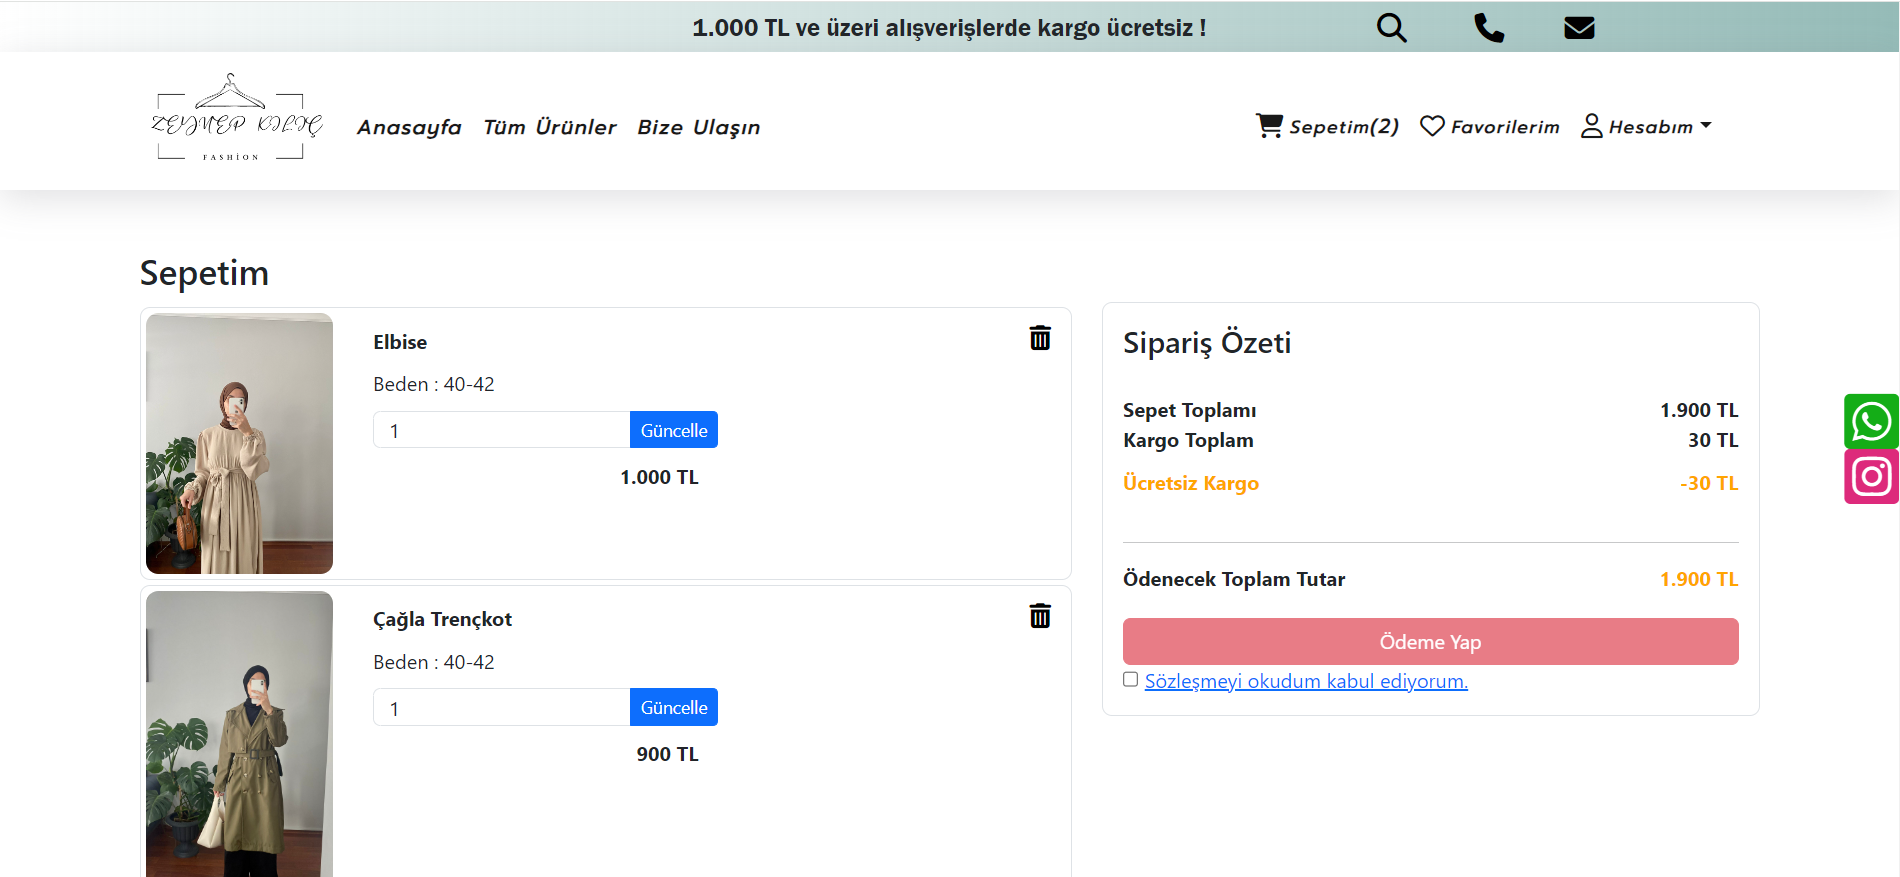Remove Çağla Trençkot using trash icon

click(x=1040, y=616)
